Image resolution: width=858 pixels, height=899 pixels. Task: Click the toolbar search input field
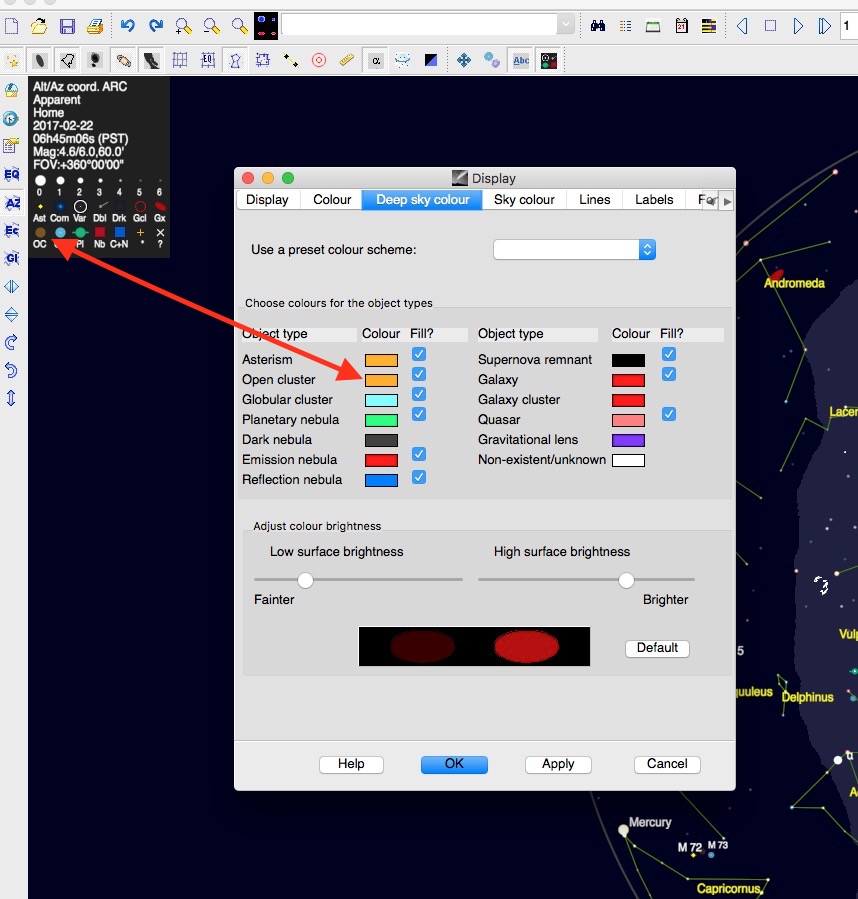click(x=419, y=25)
